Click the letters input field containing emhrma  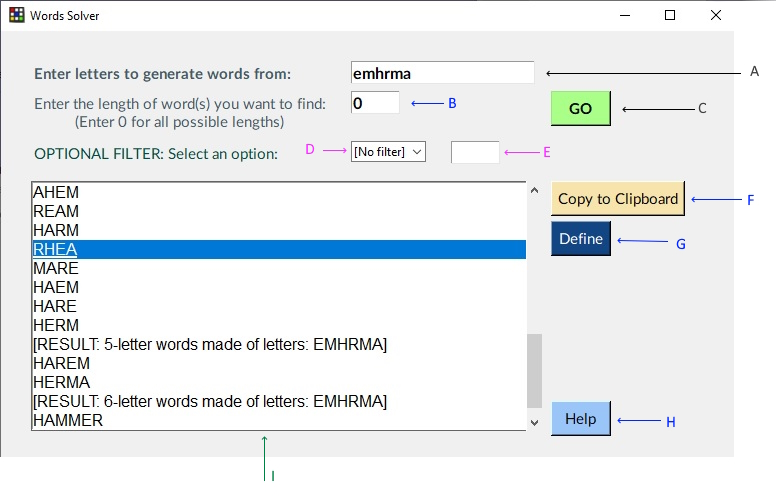click(x=442, y=73)
